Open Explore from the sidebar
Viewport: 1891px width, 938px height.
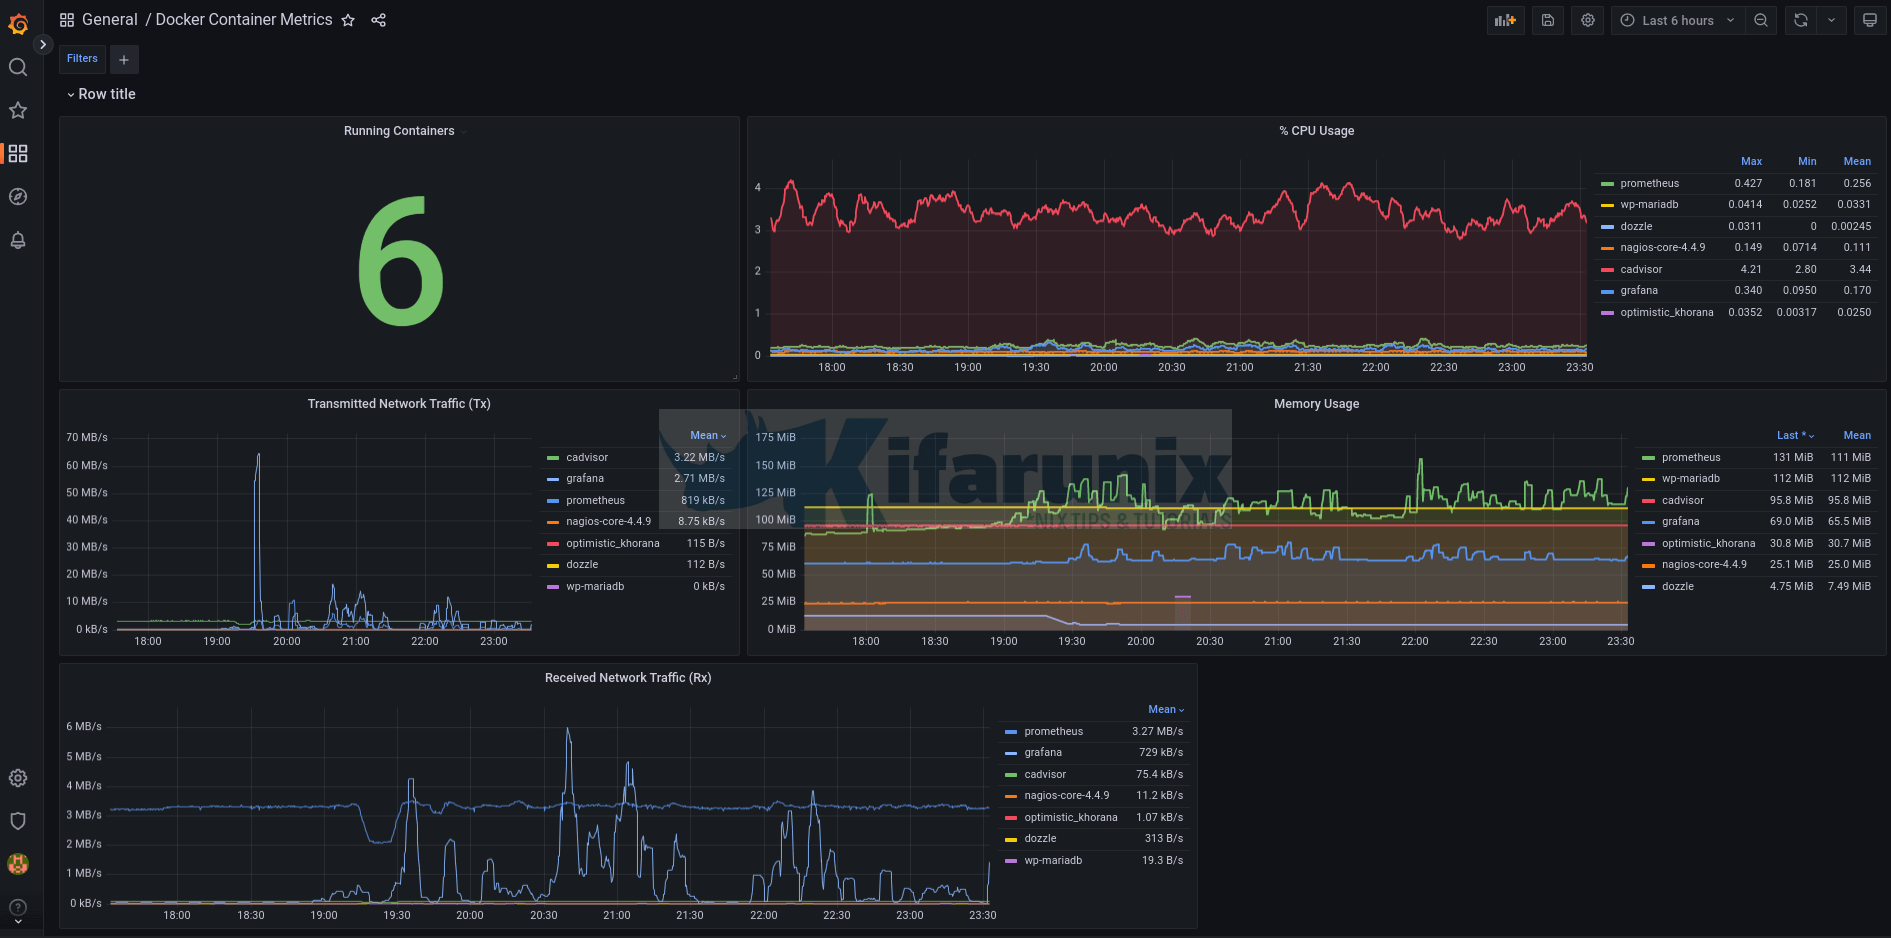[17, 197]
